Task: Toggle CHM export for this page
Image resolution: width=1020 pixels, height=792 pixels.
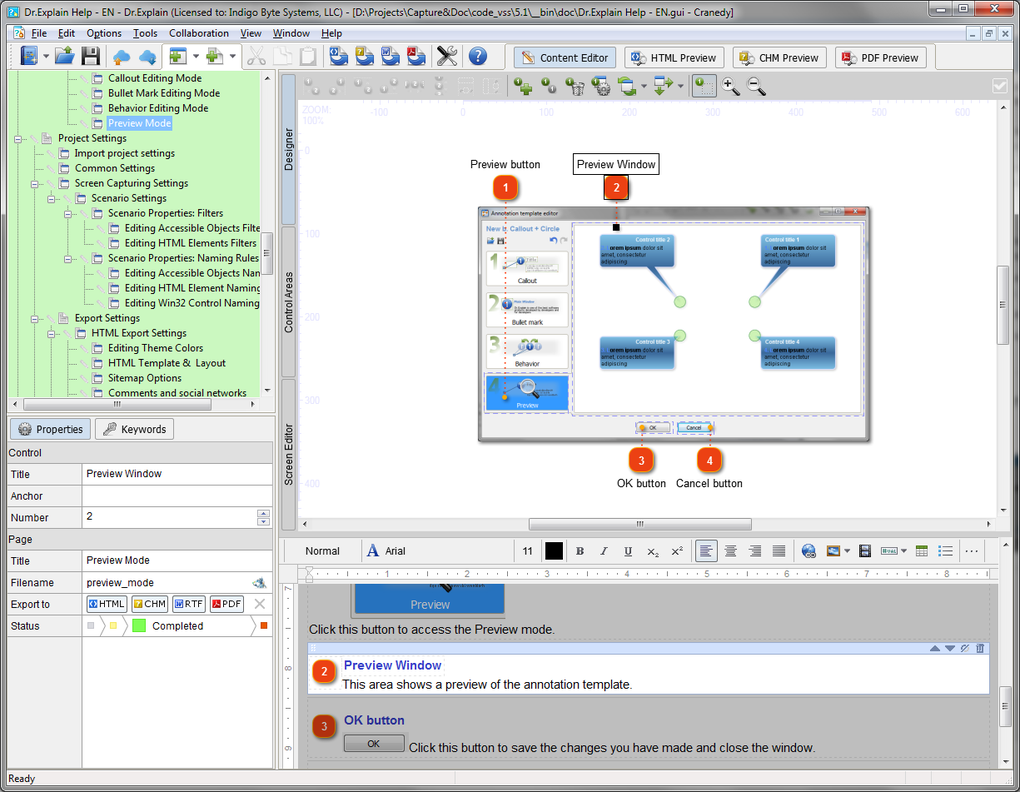Action: tap(150, 604)
